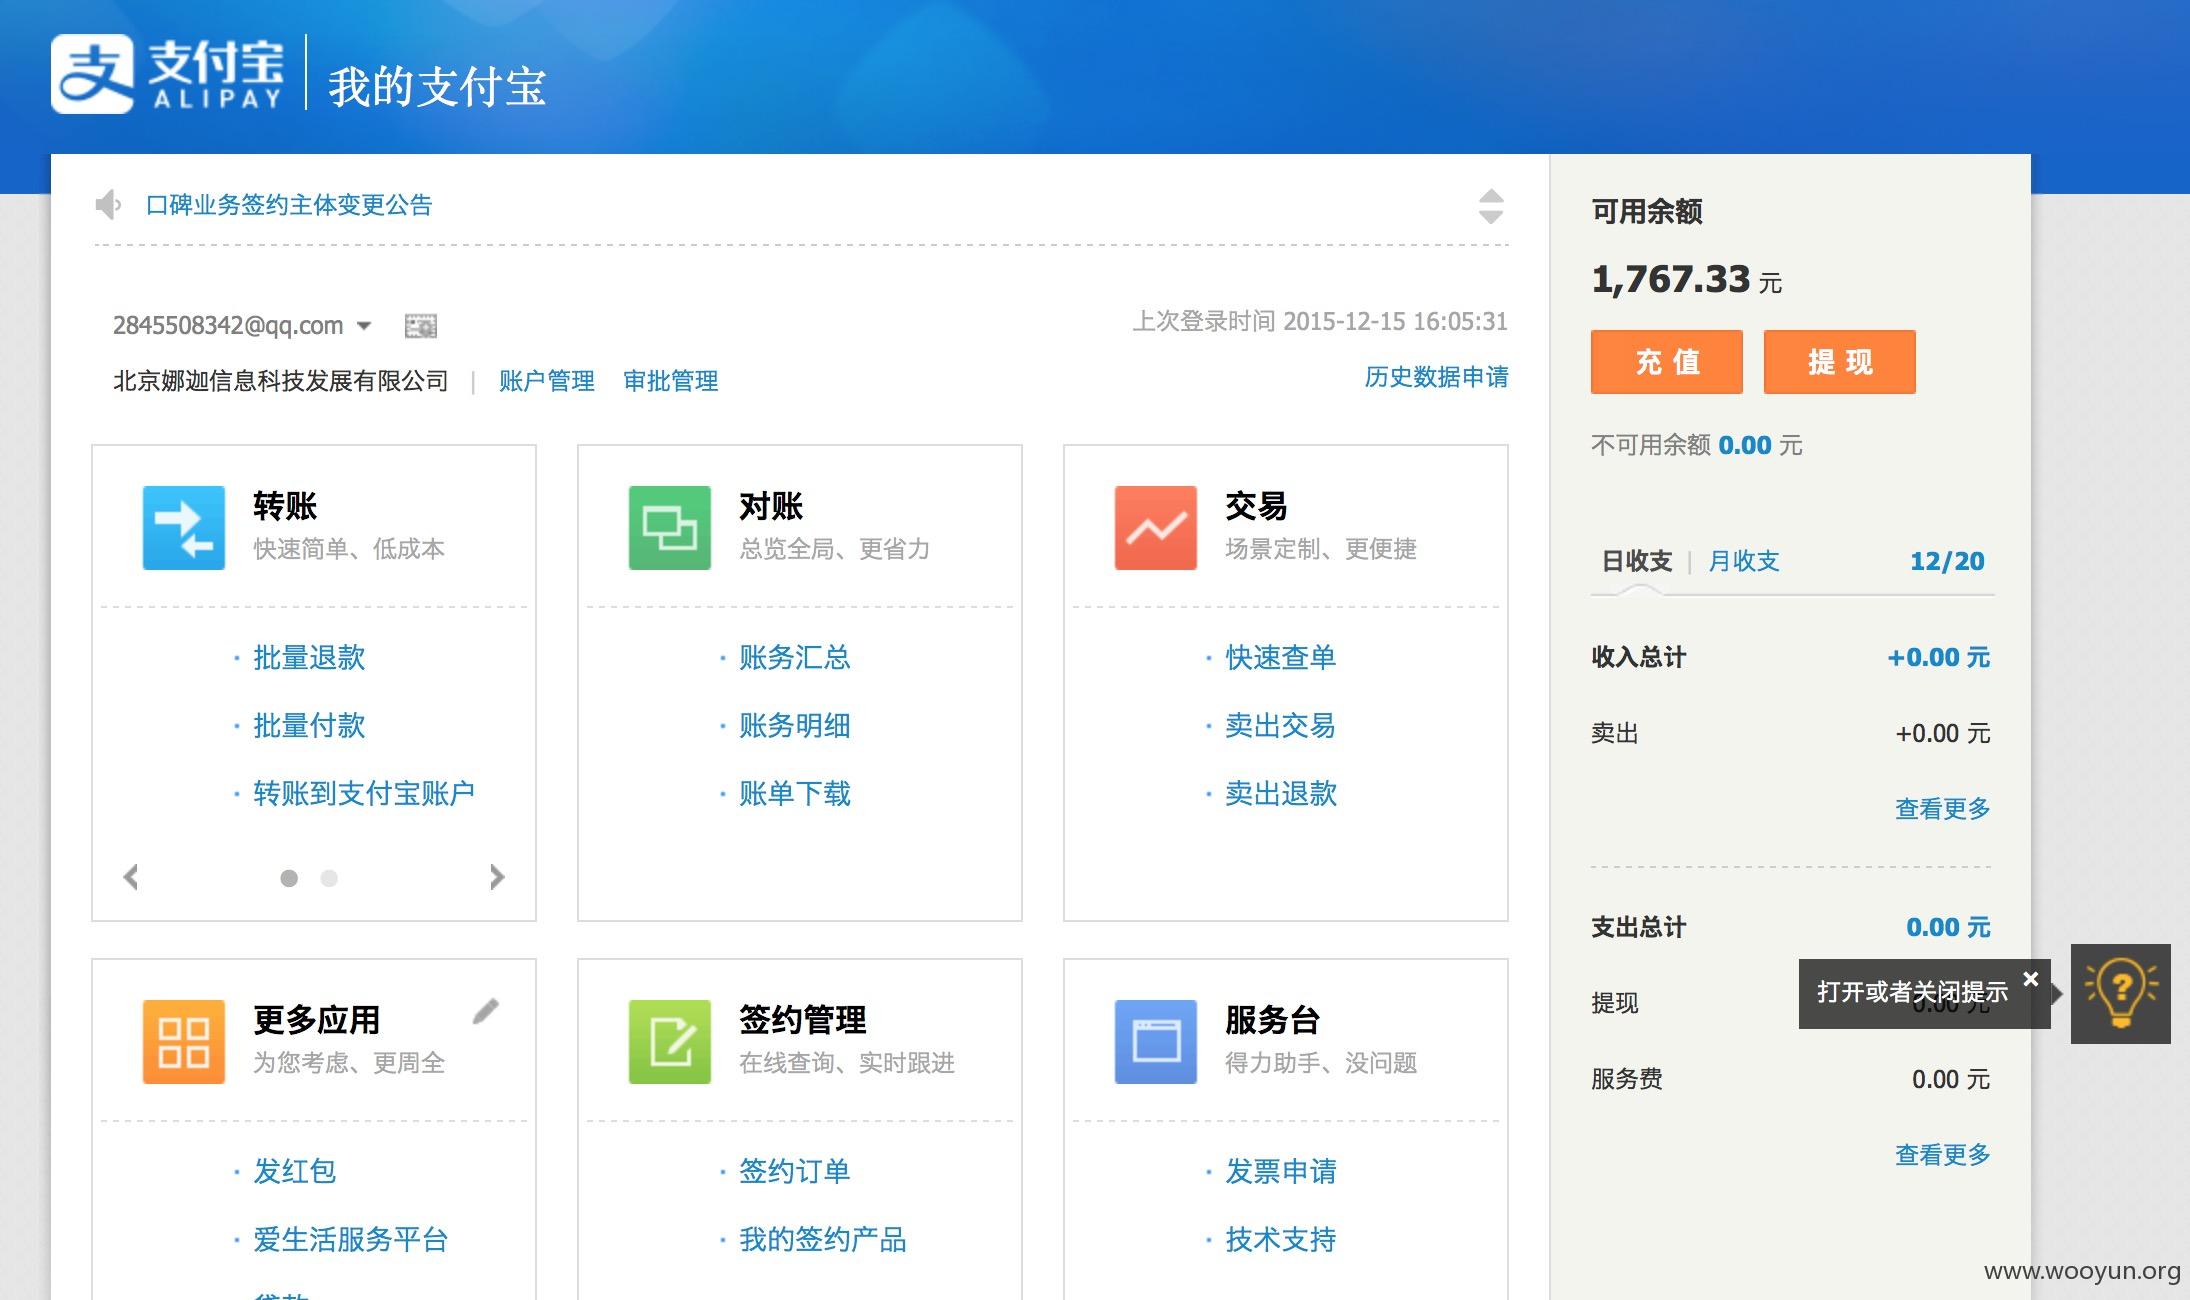Open 账务汇总 link
The height and width of the screenshot is (1300, 2190).
pyautogui.click(x=795, y=657)
